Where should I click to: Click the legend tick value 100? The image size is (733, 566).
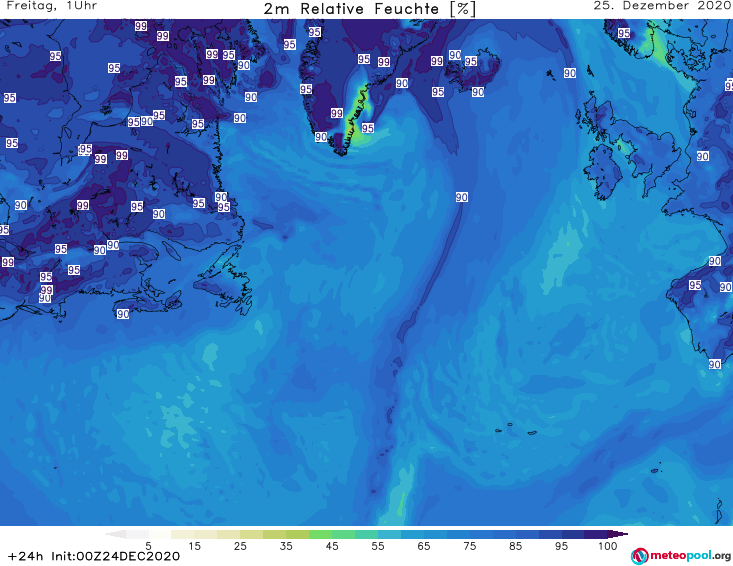(608, 546)
